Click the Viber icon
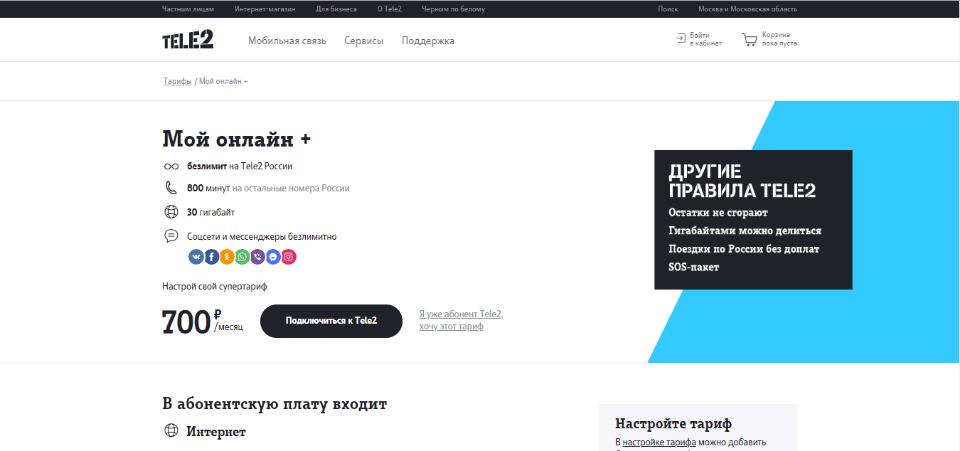Image resolution: width=960 pixels, height=451 pixels. click(x=258, y=257)
